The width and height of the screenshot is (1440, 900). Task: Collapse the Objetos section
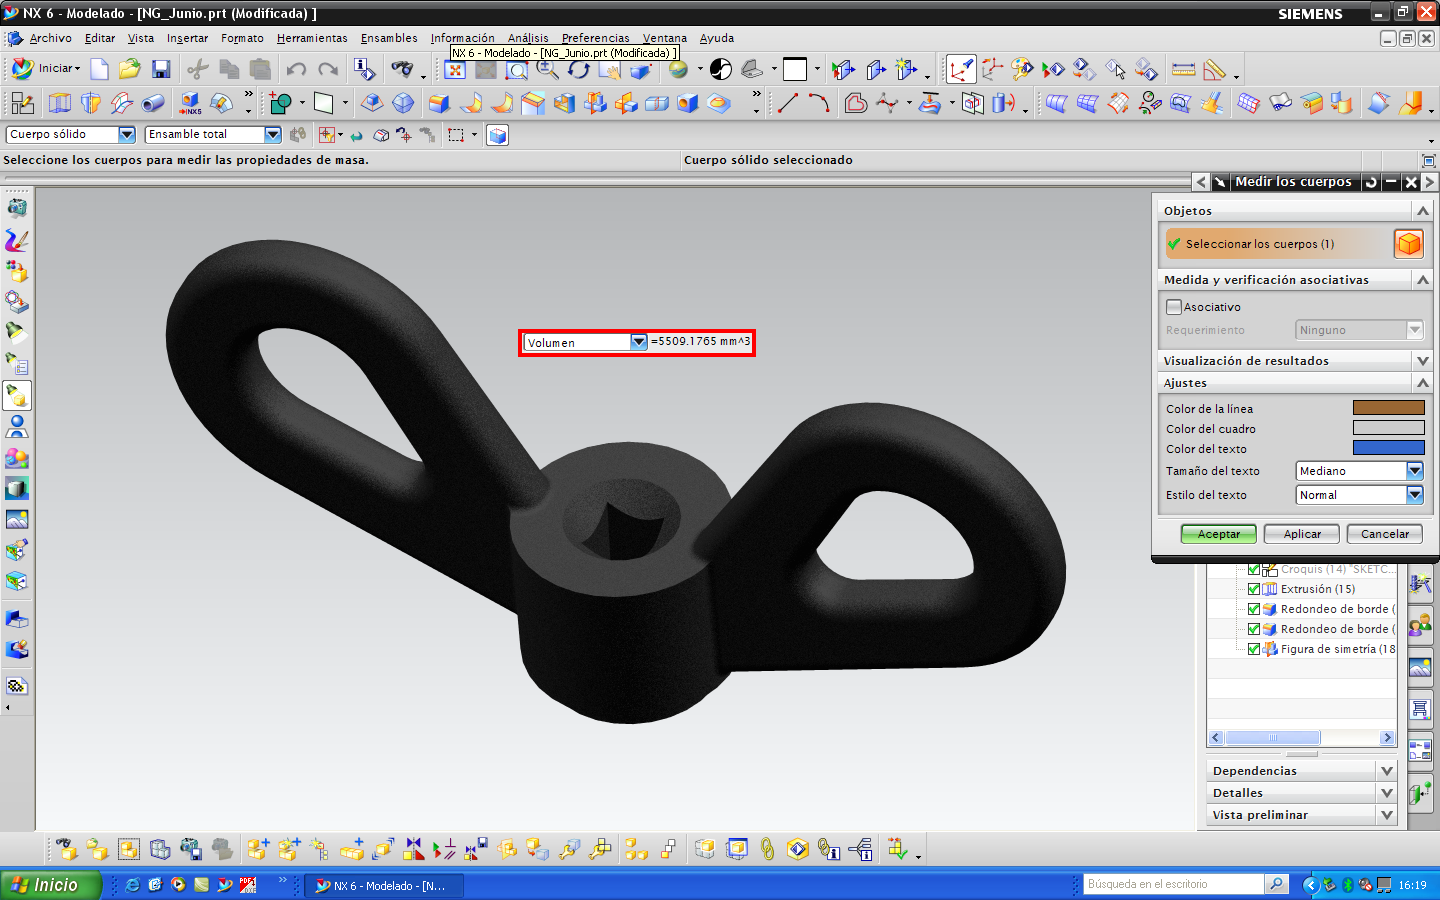pyautogui.click(x=1423, y=211)
